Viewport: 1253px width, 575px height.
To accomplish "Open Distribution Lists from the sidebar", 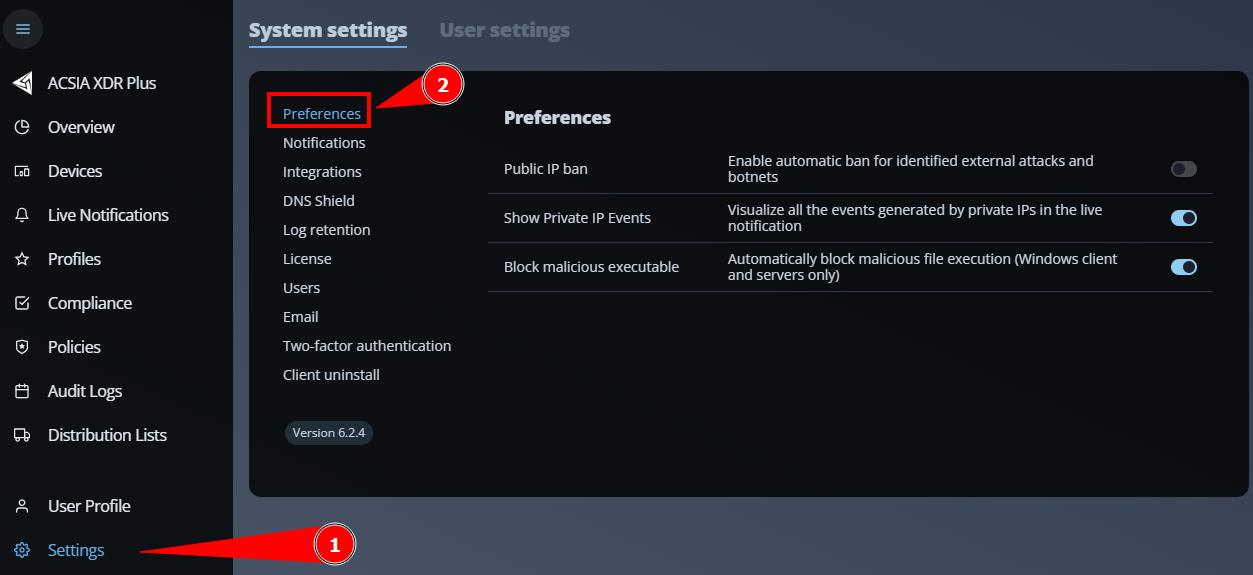I will [107, 435].
